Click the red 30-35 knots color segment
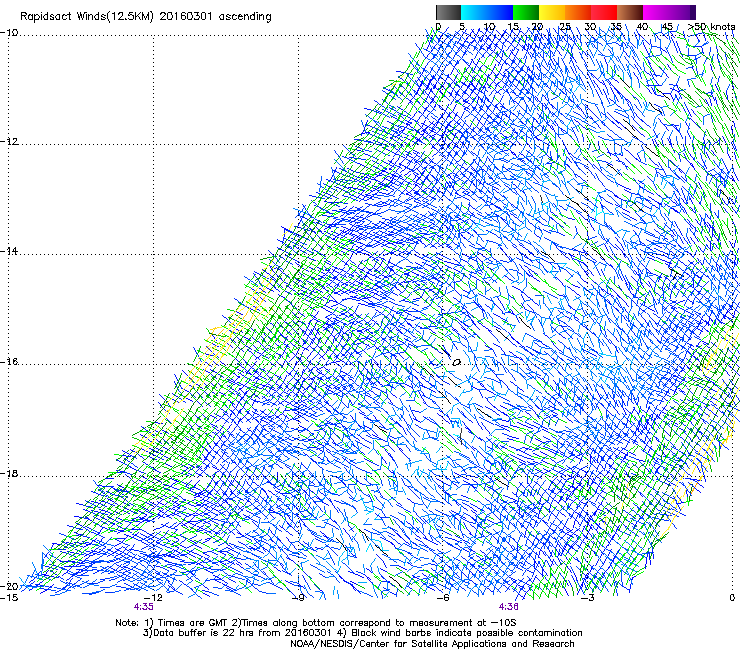The image size is (740, 650). coord(604,12)
